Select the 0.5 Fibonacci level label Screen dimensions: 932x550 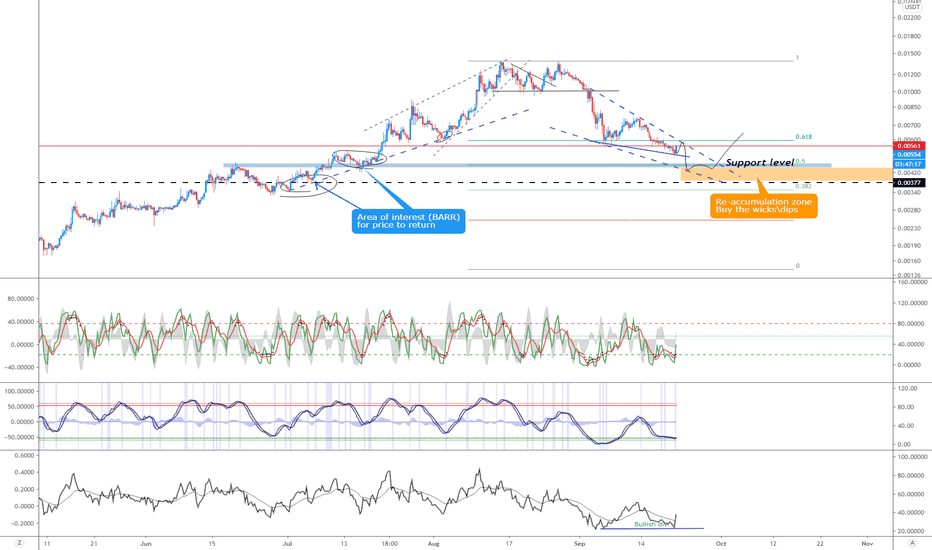coord(800,161)
